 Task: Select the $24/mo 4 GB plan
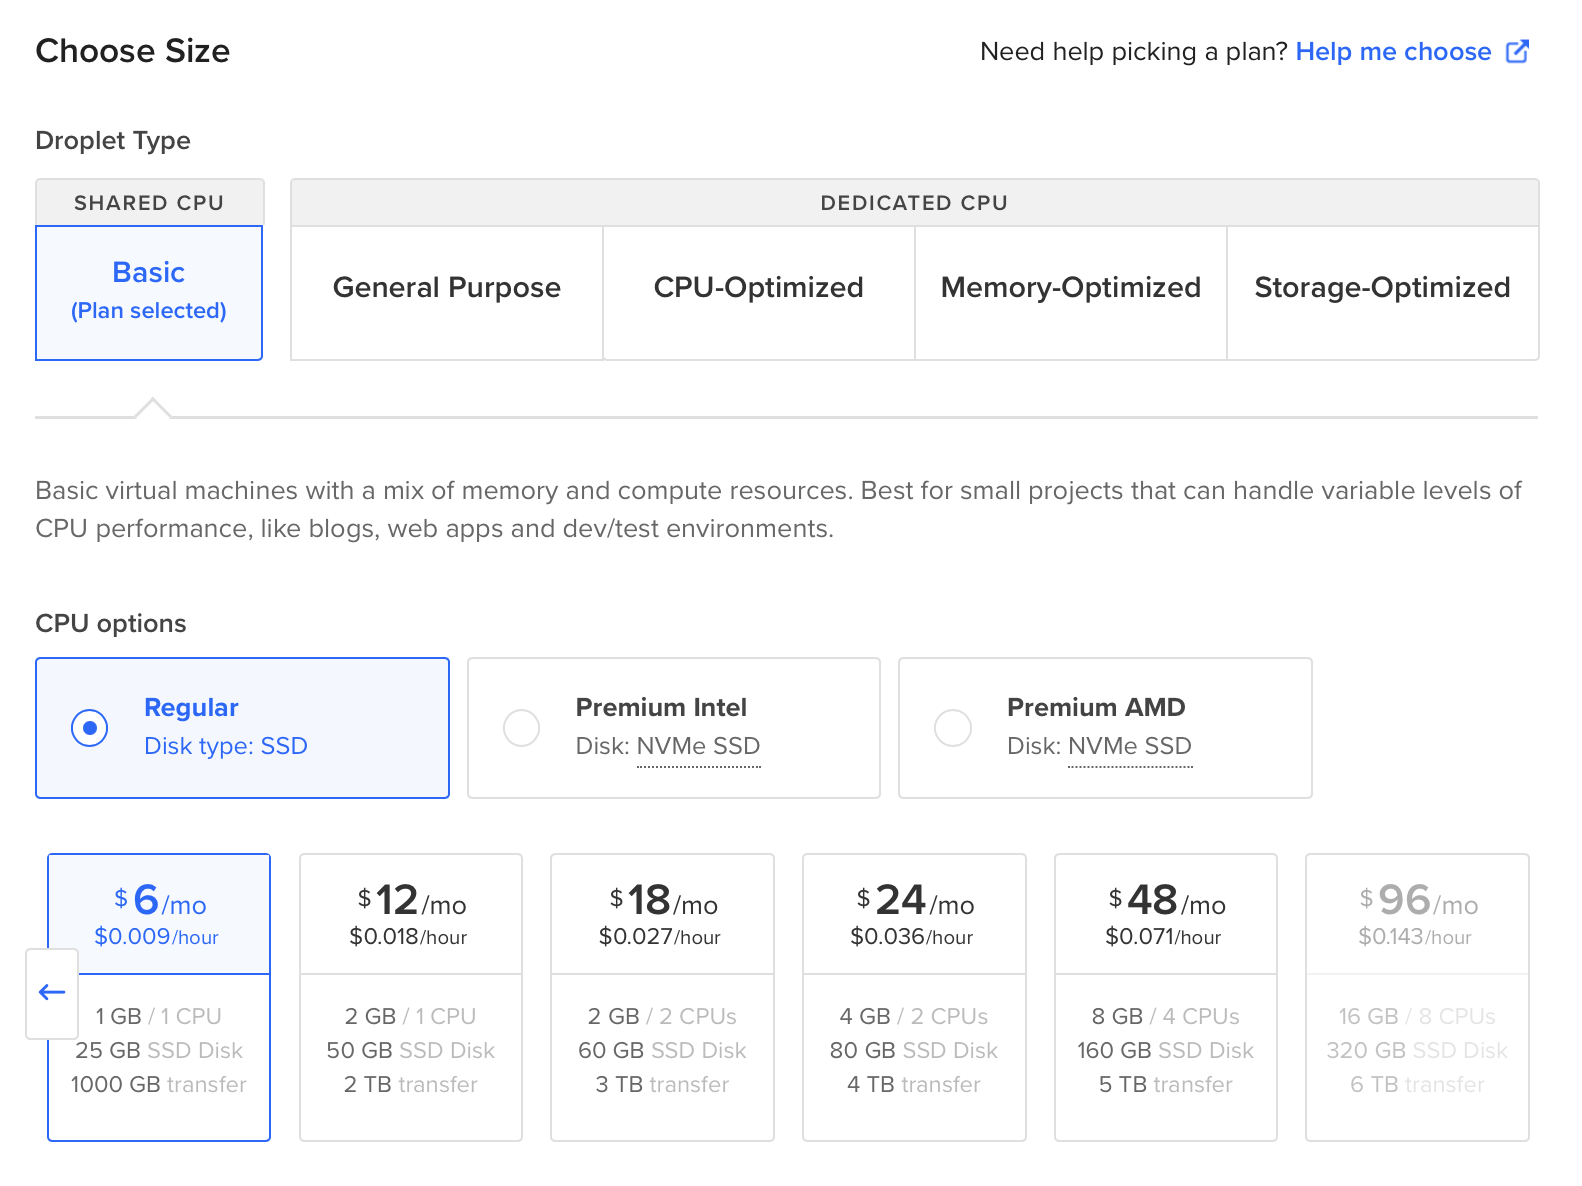(x=914, y=996)
